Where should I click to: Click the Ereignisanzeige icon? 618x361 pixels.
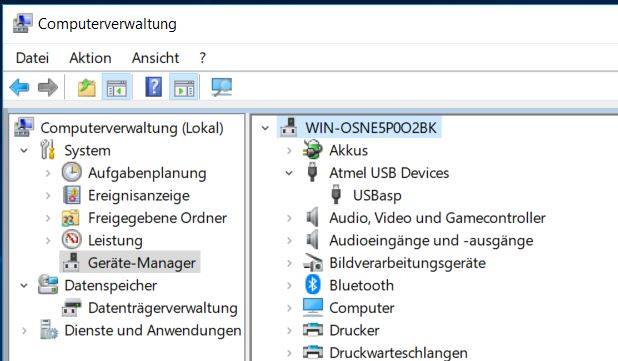72,195
